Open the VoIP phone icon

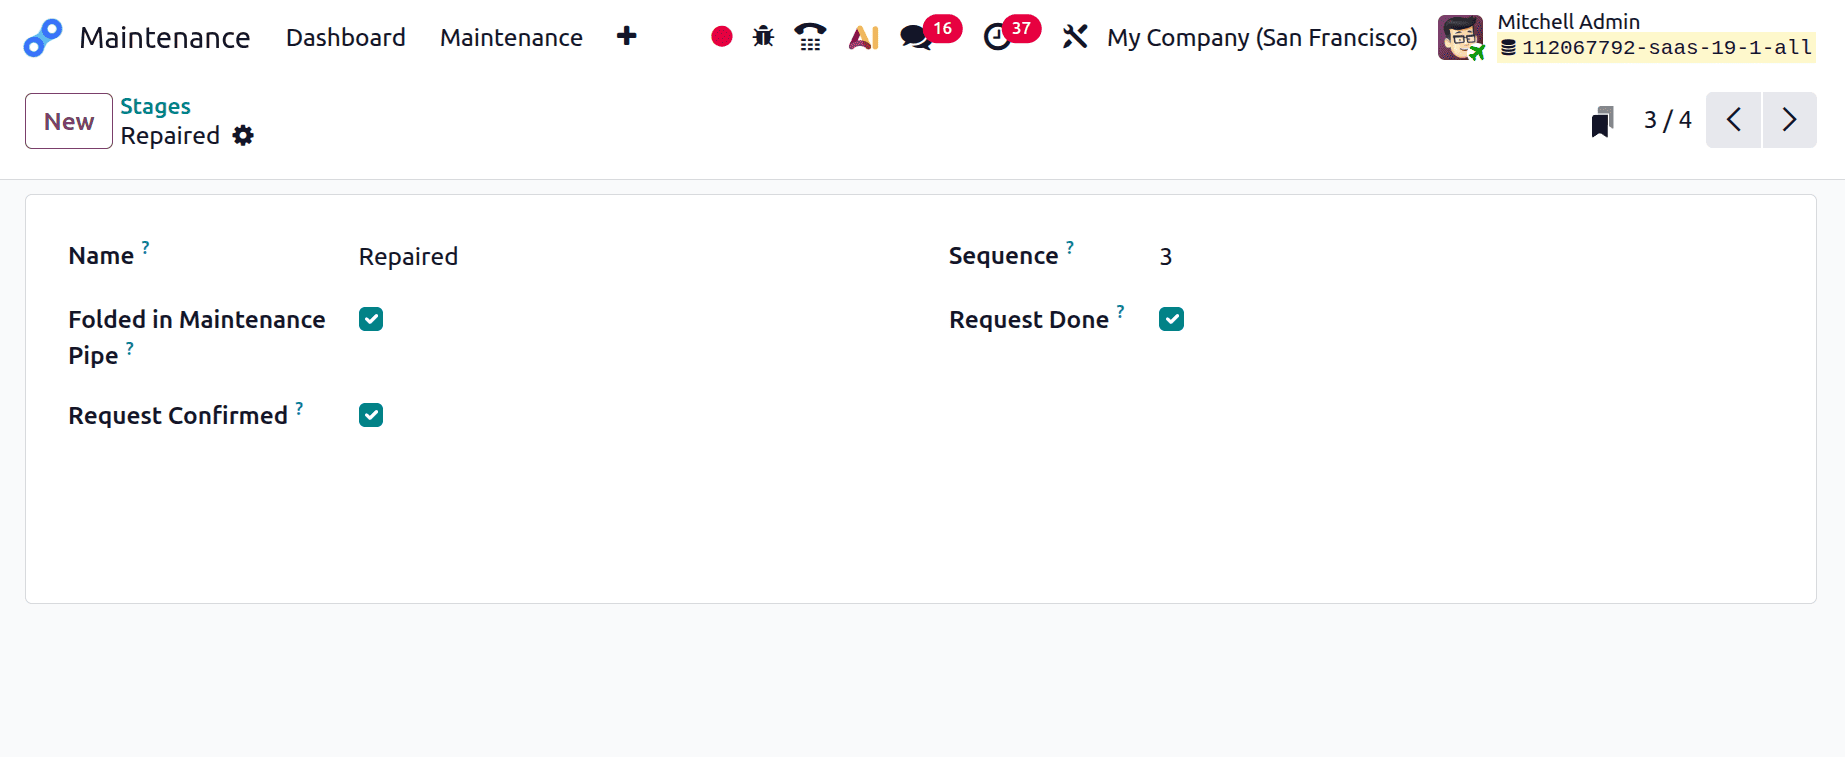[x=810, y=37]
